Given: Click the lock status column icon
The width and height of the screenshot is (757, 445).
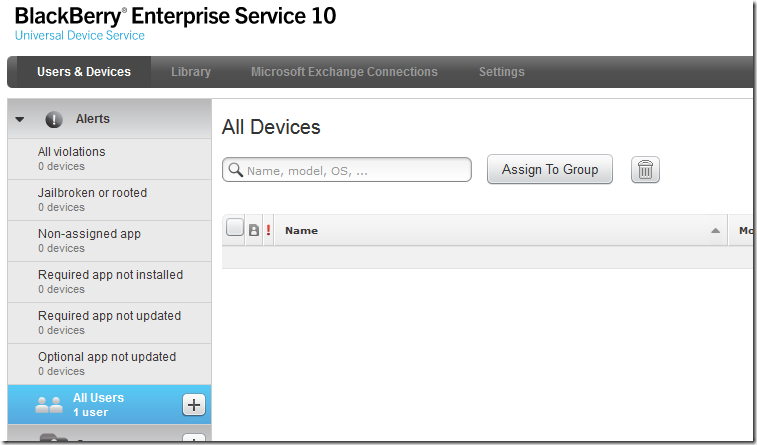Looking at the screenshot, I should tap(254, 230).
